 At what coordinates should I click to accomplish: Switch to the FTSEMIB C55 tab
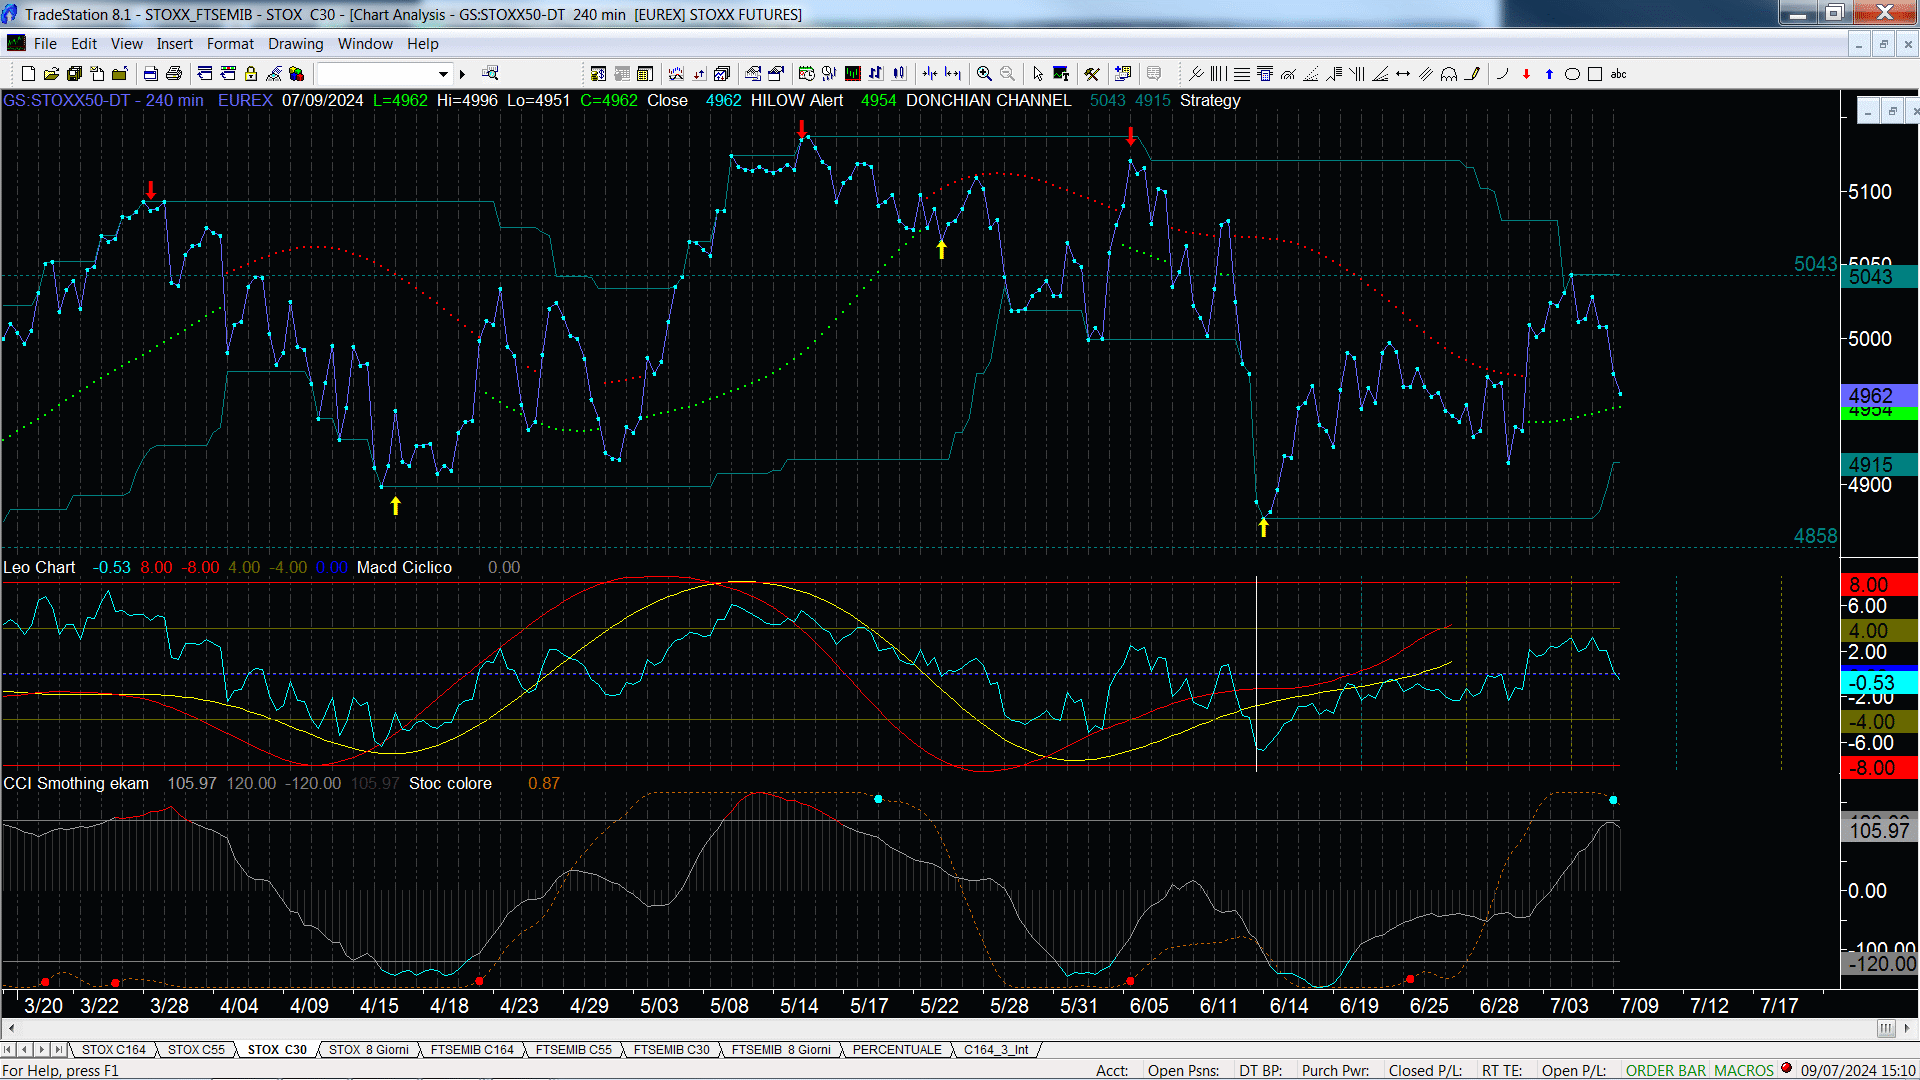[x=574, y=1049]
